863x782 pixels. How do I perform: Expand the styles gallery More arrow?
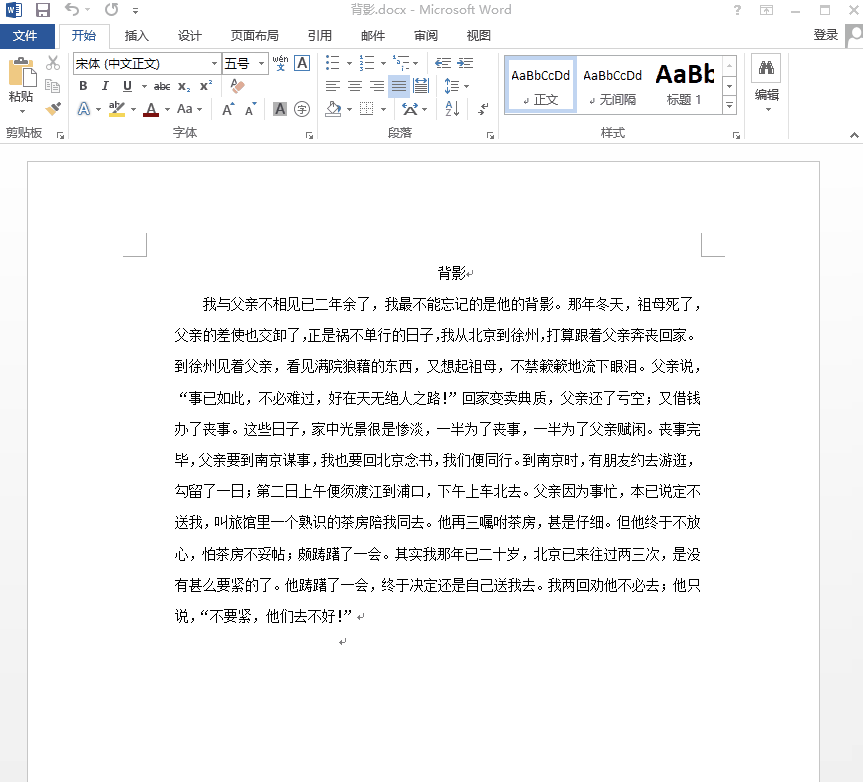pyautogui.click(x=729, y=105)
